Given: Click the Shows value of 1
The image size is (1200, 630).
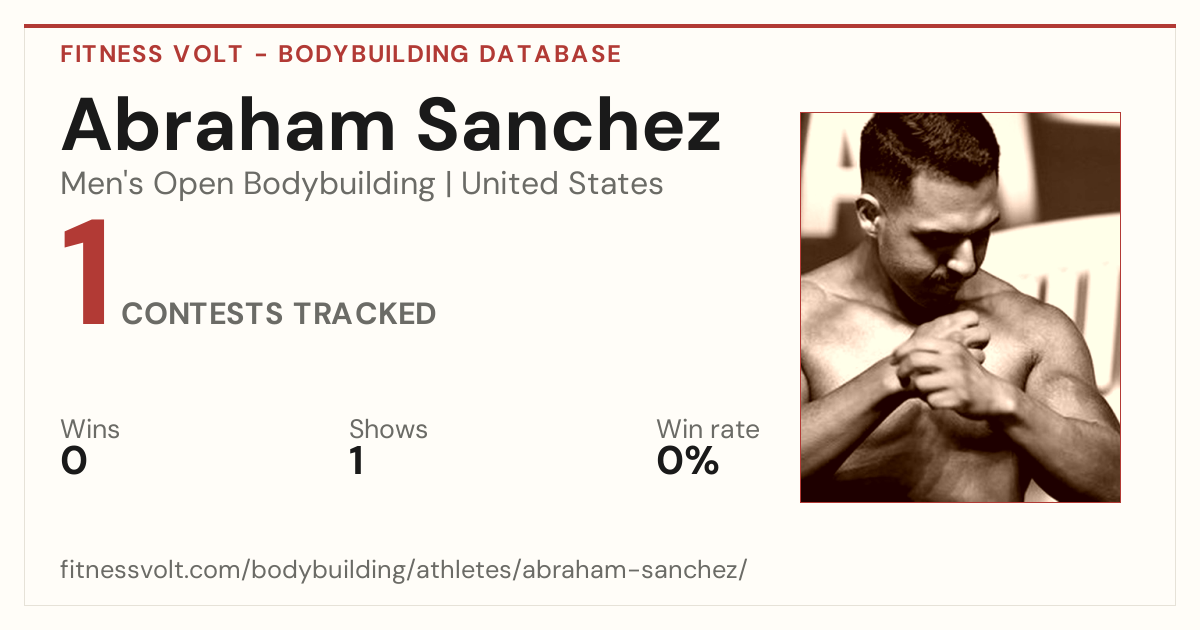Looking at the screenshot, I should click(x=356, y=461).
